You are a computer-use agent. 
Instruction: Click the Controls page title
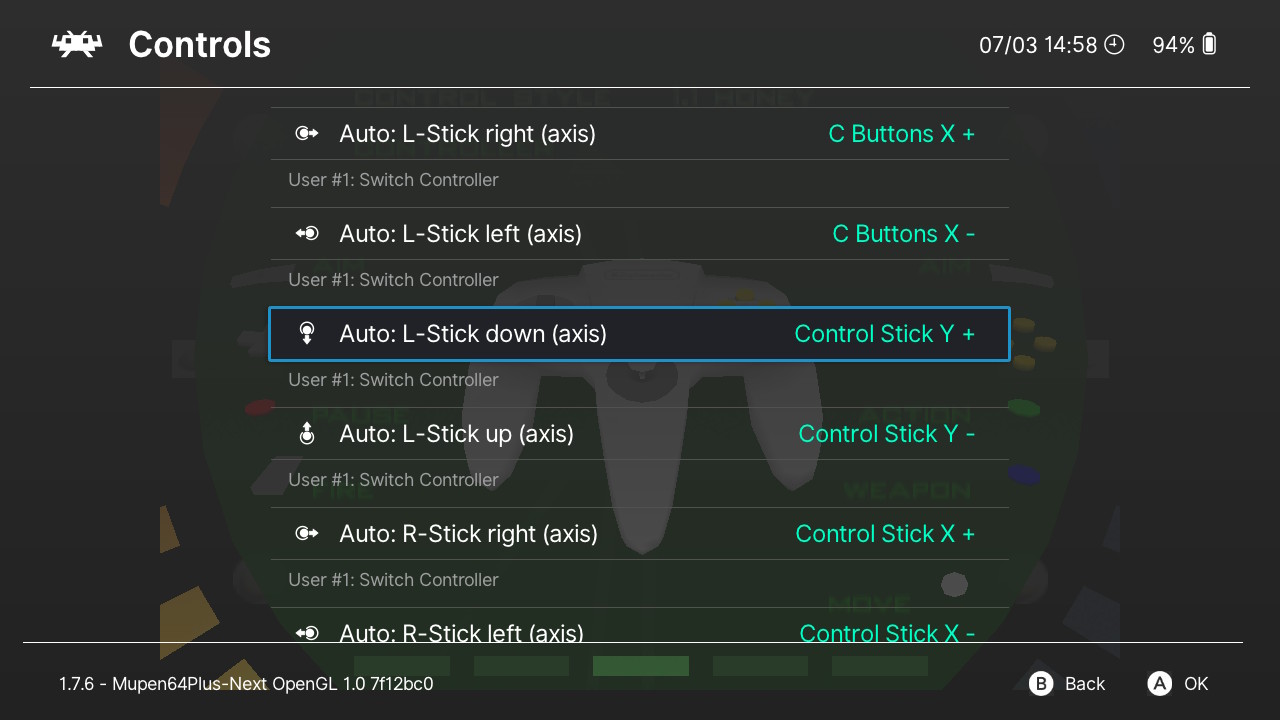[x=200, y=45]
